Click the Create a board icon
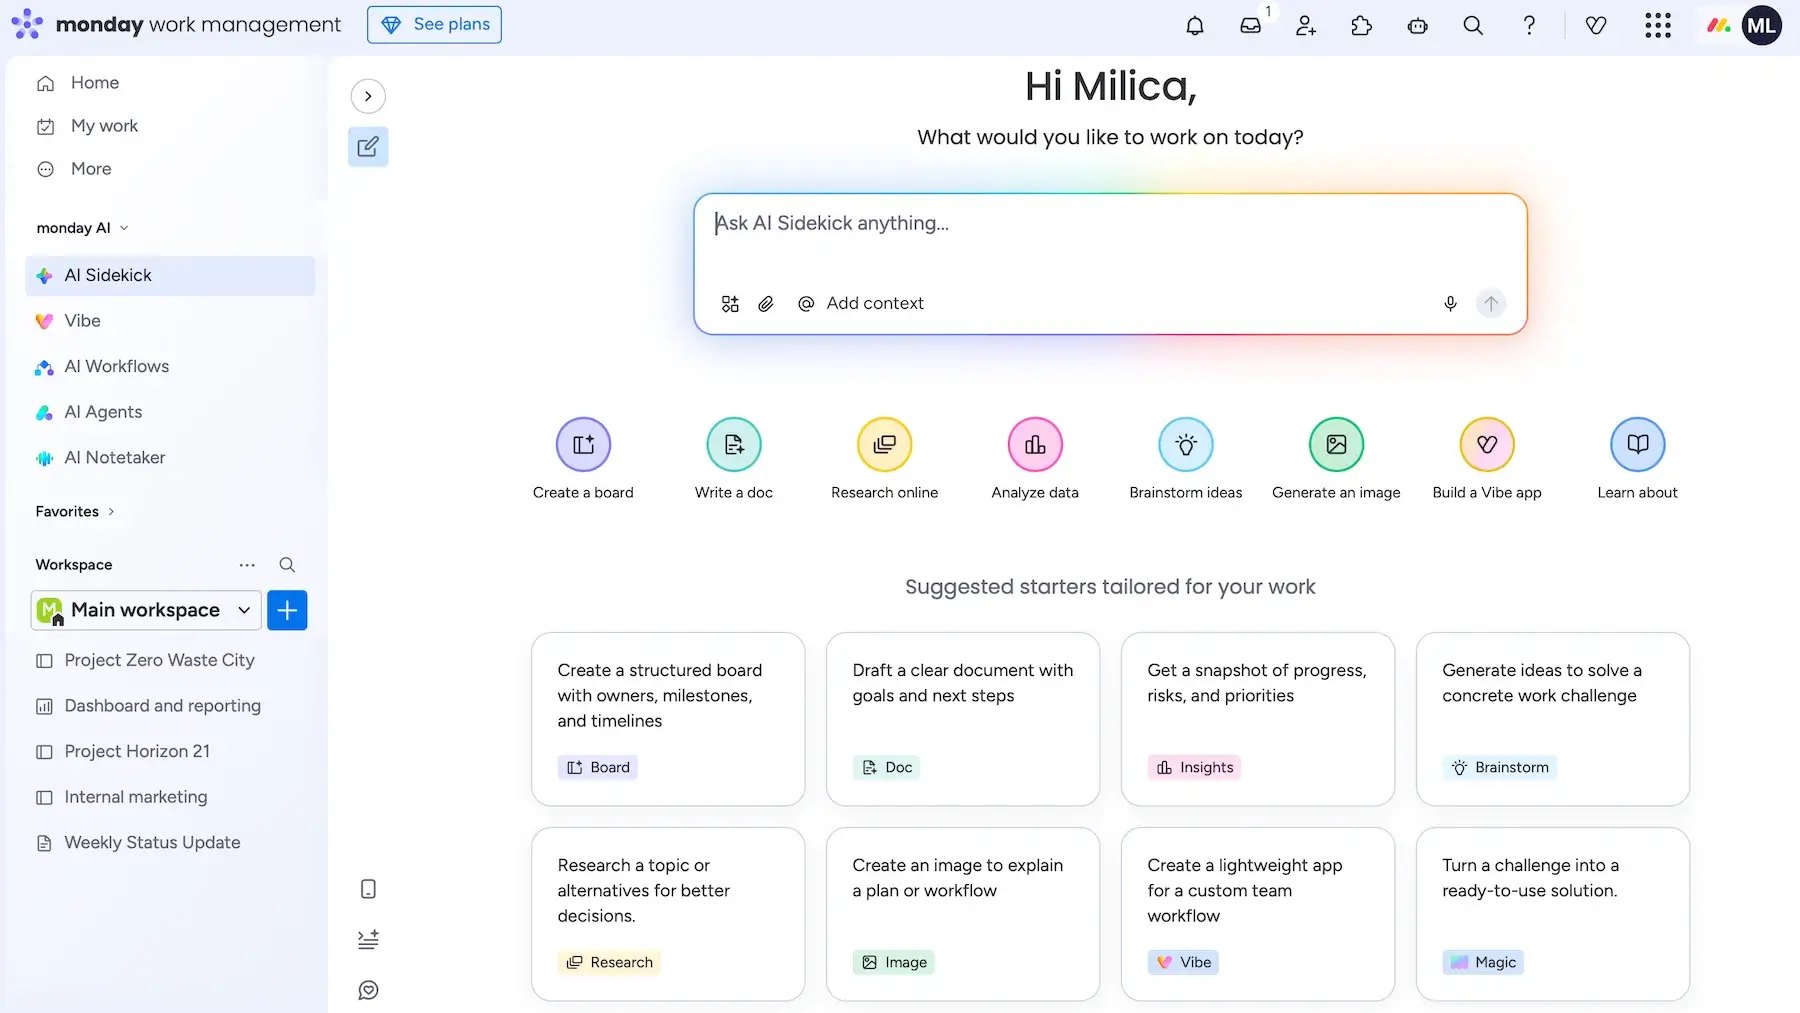 coord(583,444)
